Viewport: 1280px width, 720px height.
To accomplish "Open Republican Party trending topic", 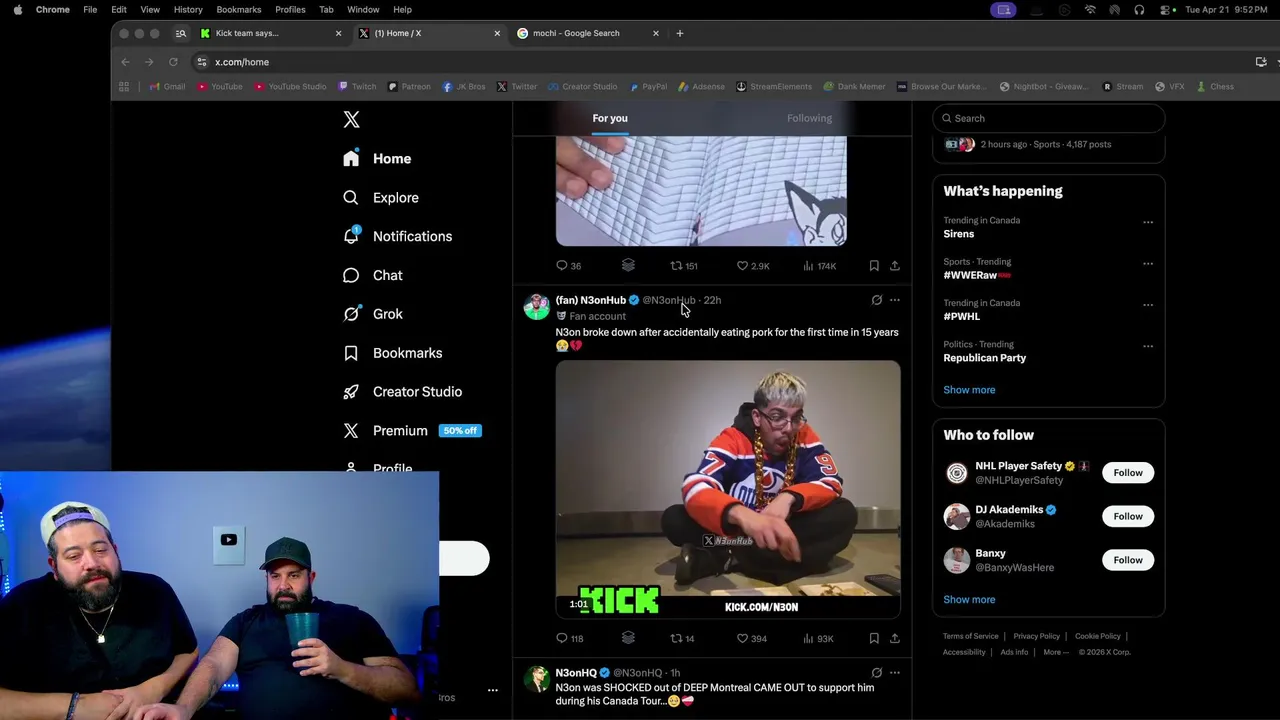I will (984, 358).
